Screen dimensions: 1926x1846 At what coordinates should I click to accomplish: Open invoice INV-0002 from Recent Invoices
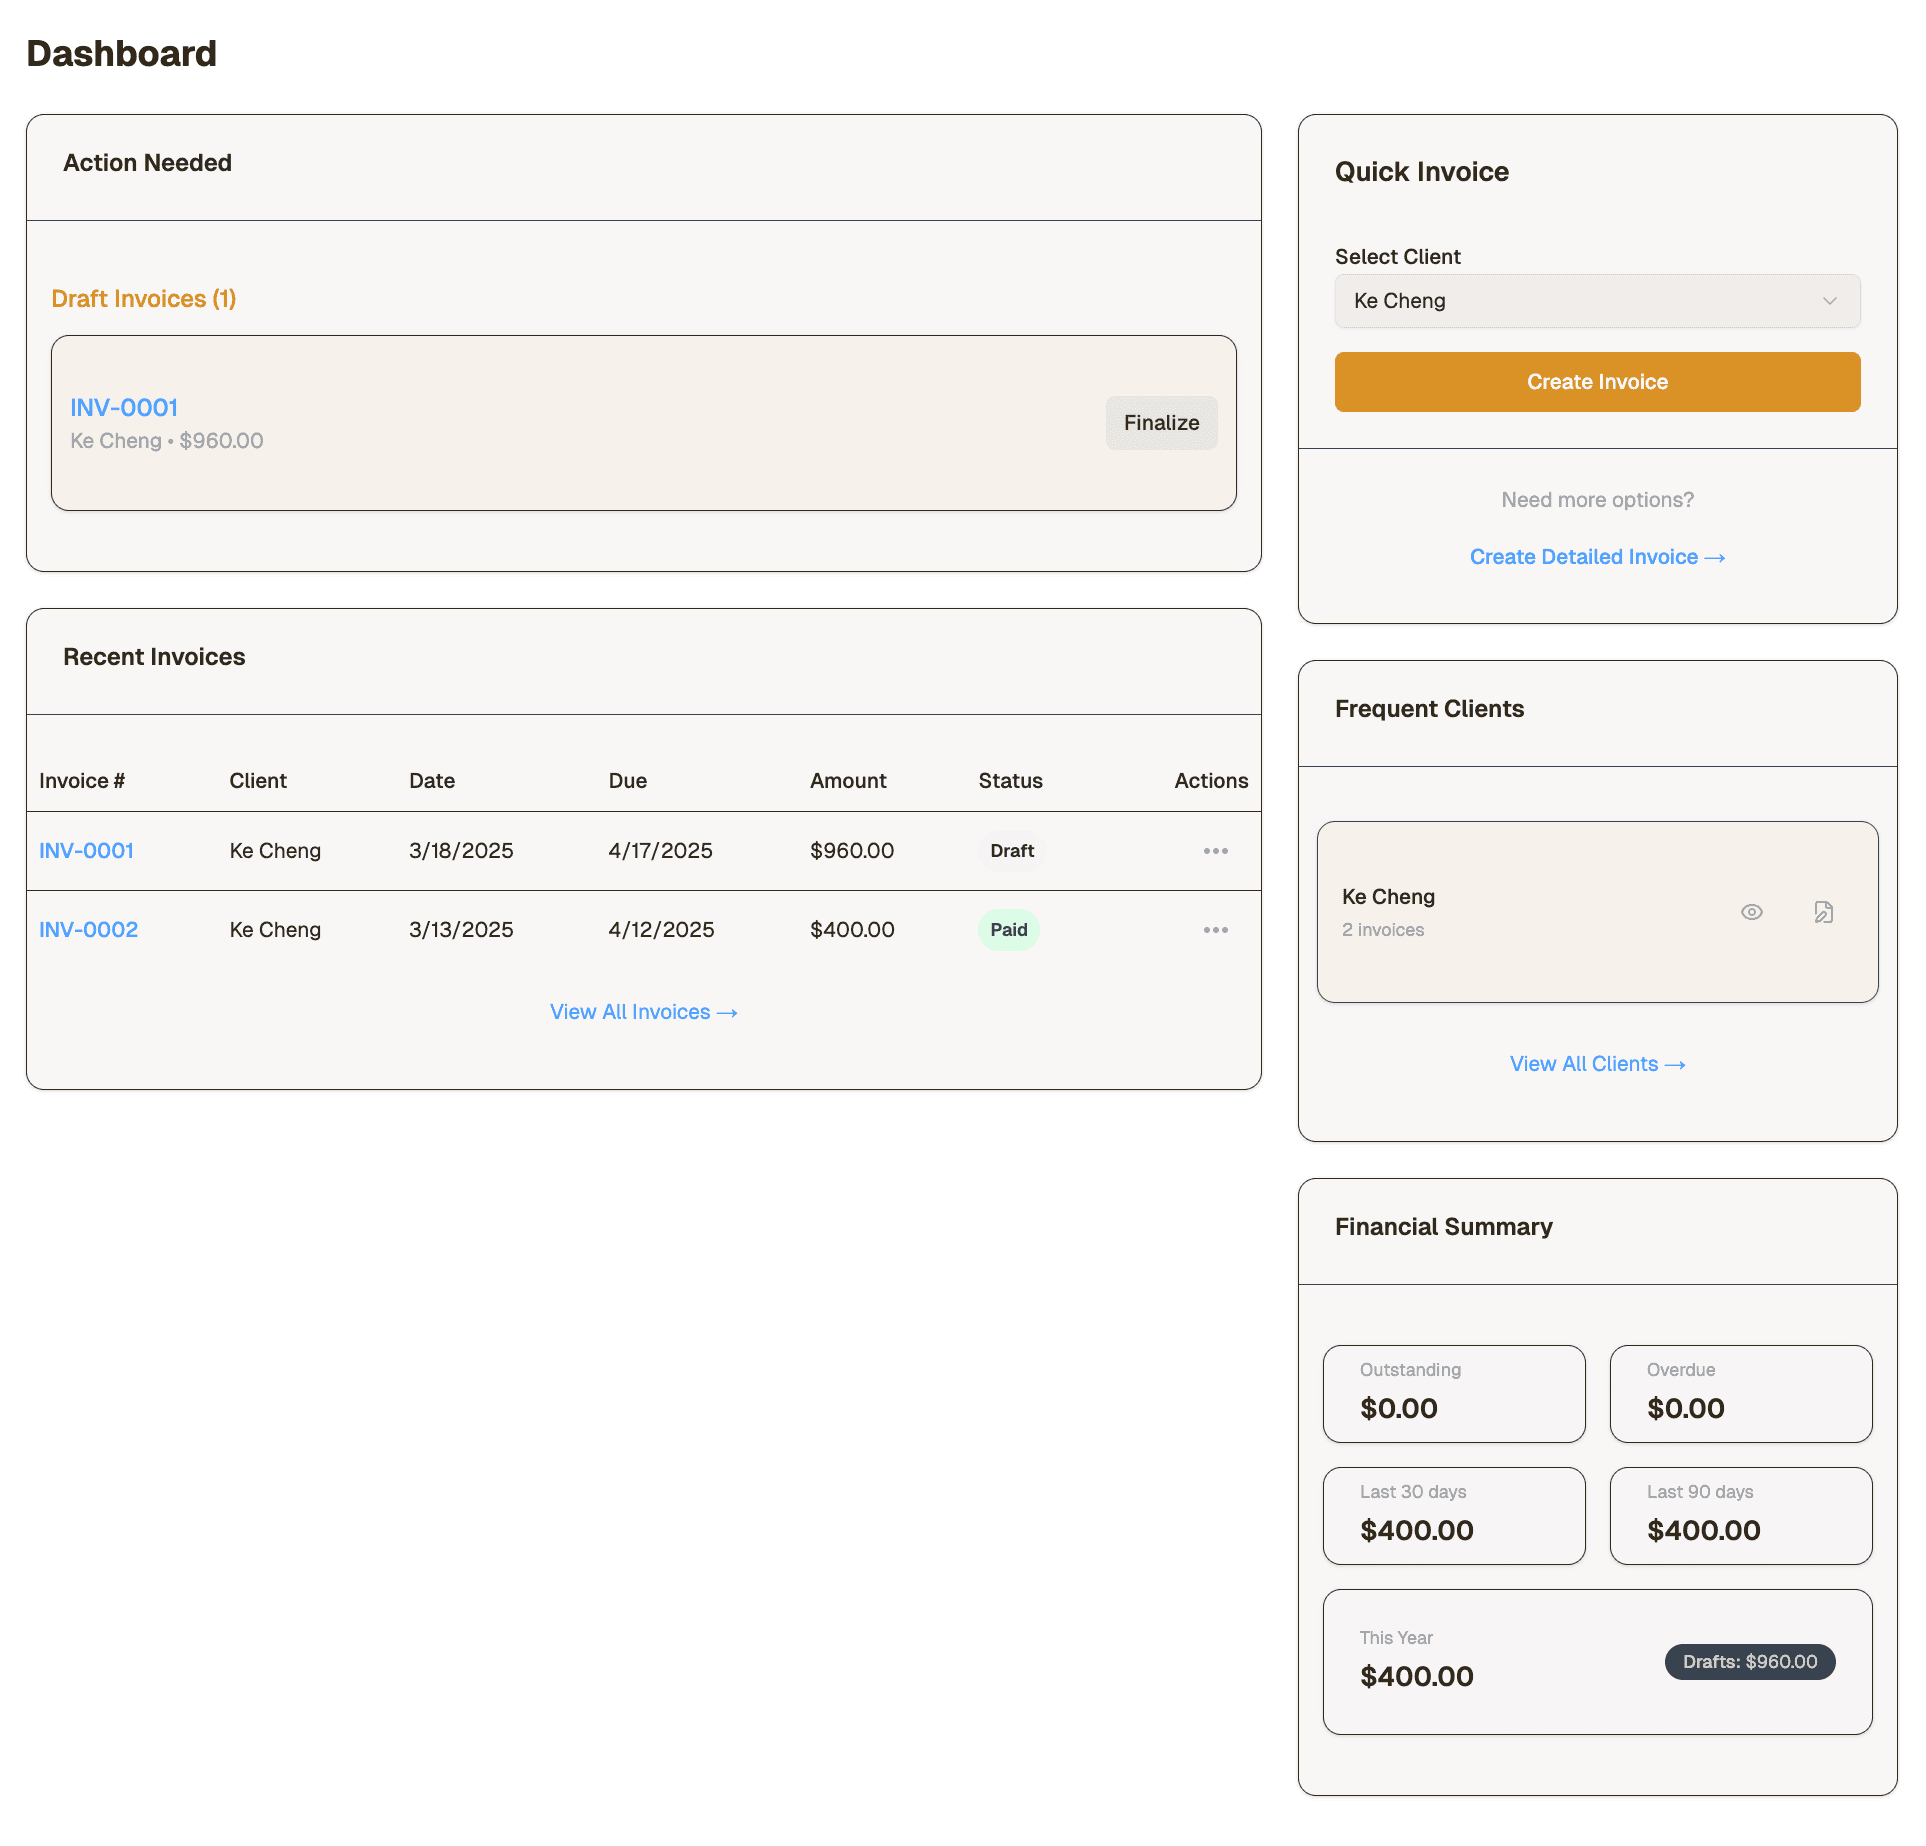(88, 929)
